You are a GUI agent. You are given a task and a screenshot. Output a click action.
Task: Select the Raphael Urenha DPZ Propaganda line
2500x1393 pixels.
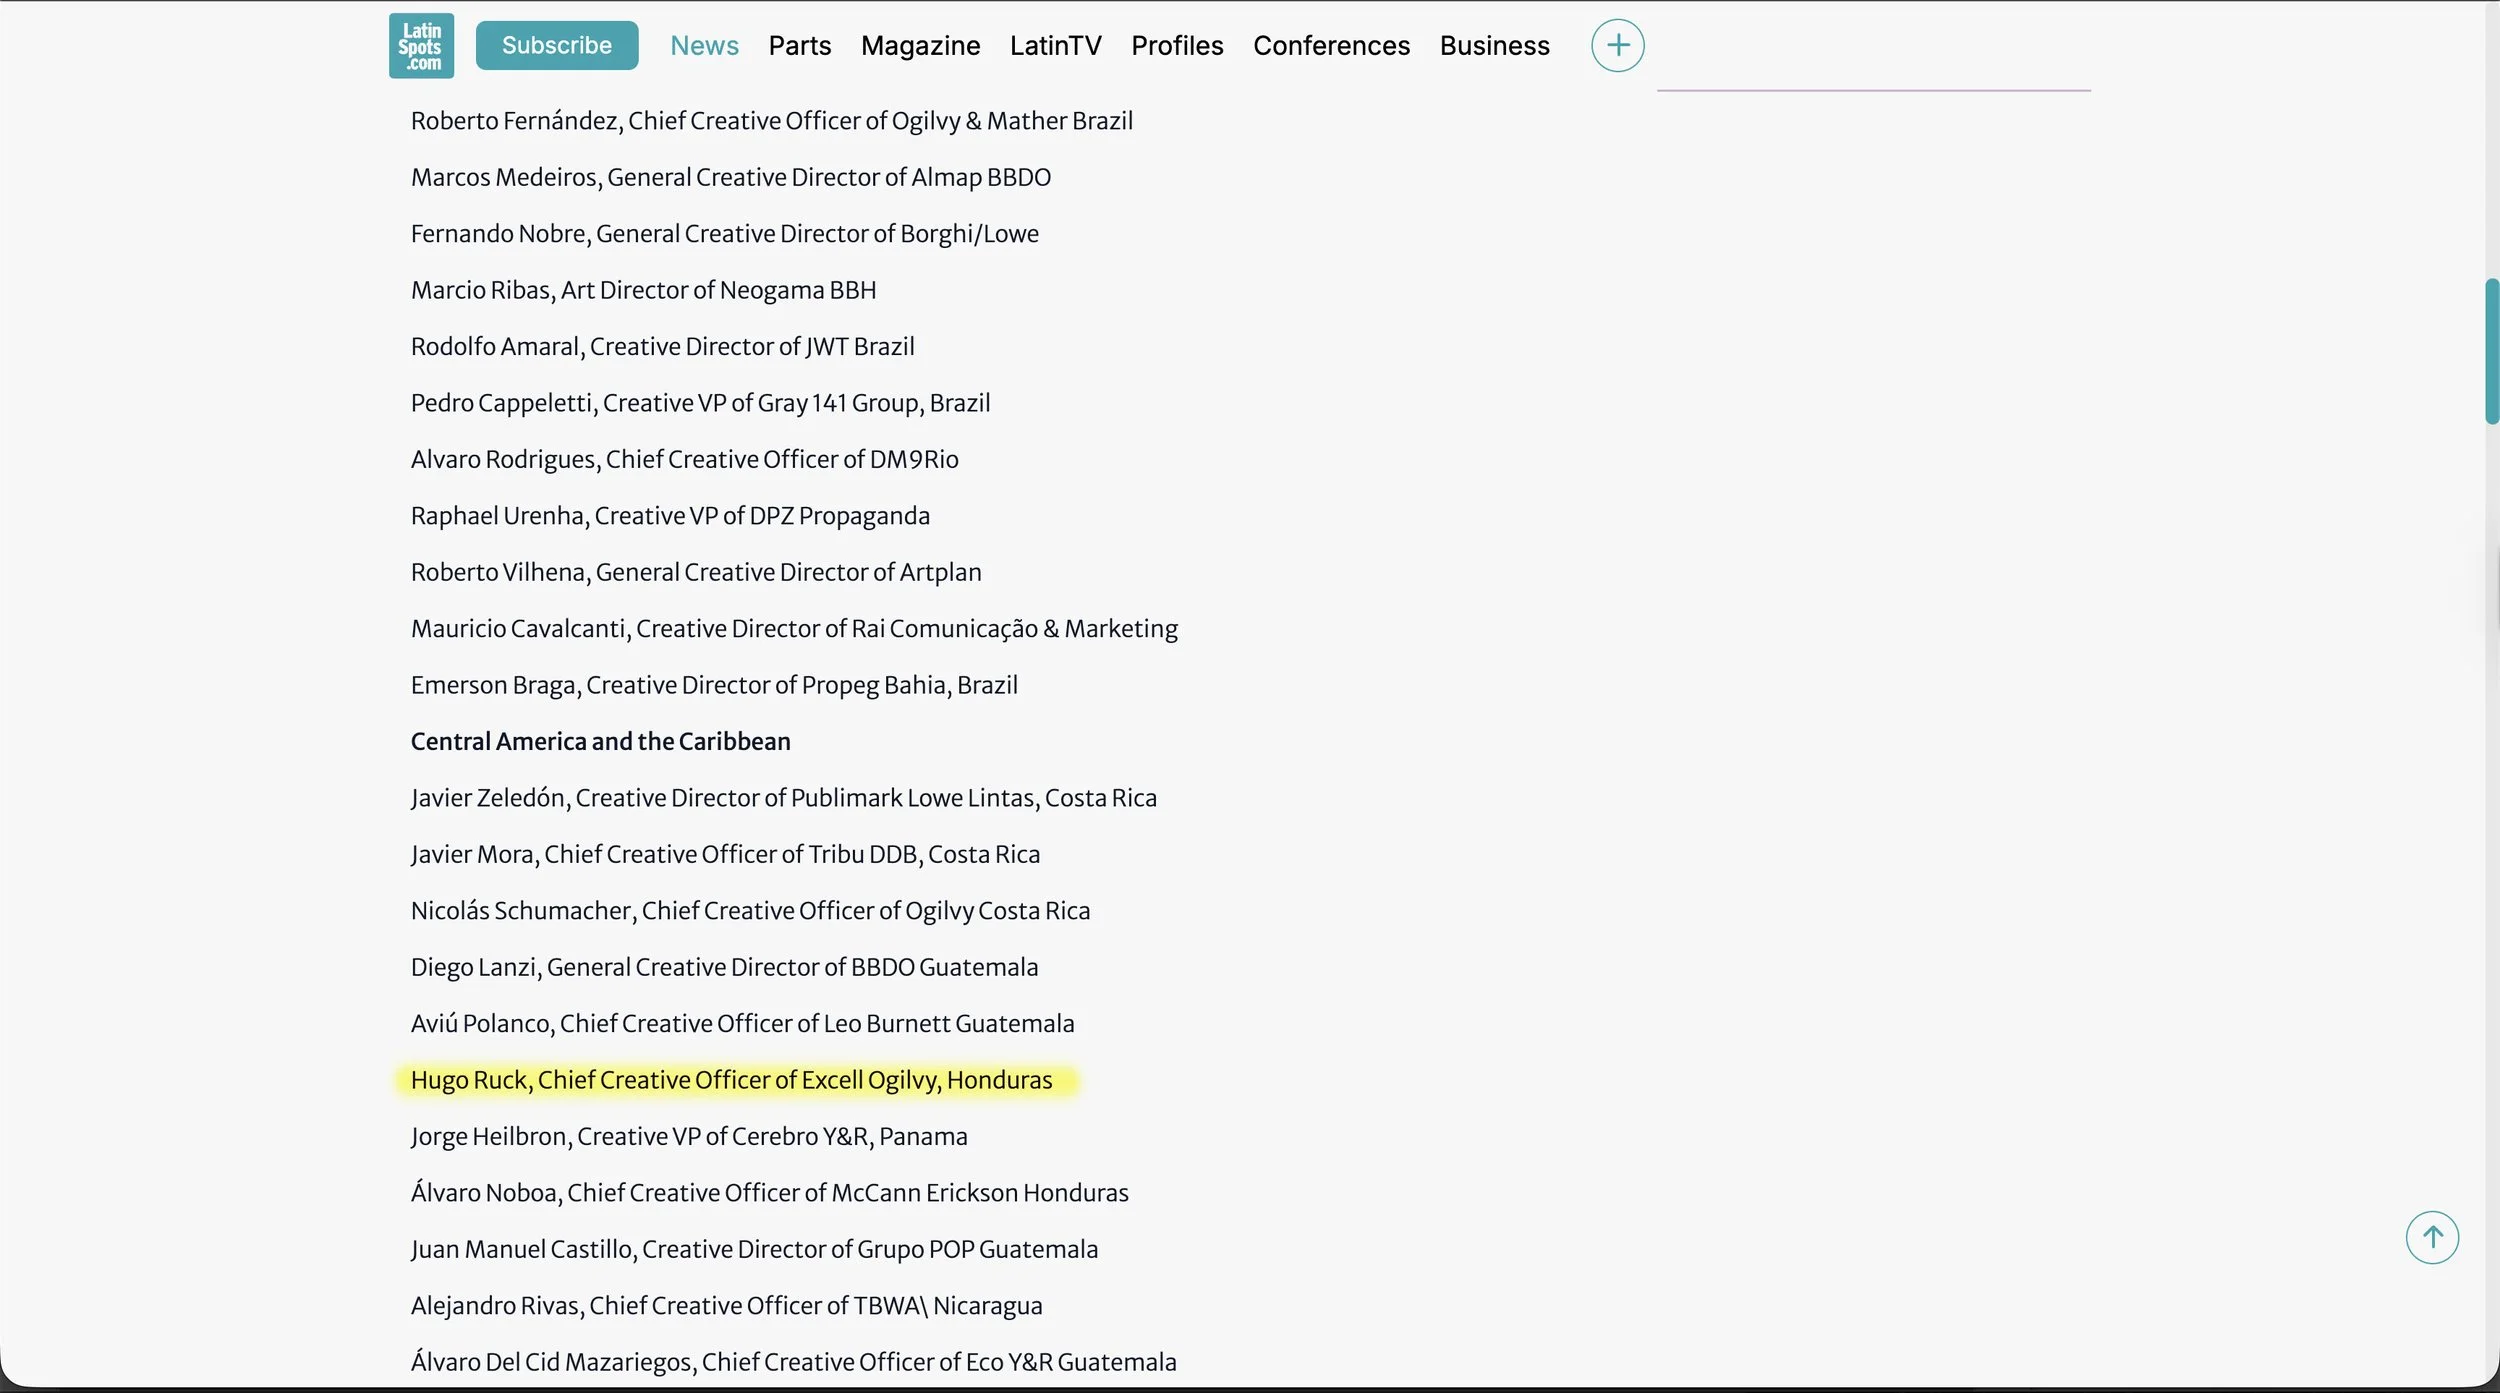click(670, 516)
